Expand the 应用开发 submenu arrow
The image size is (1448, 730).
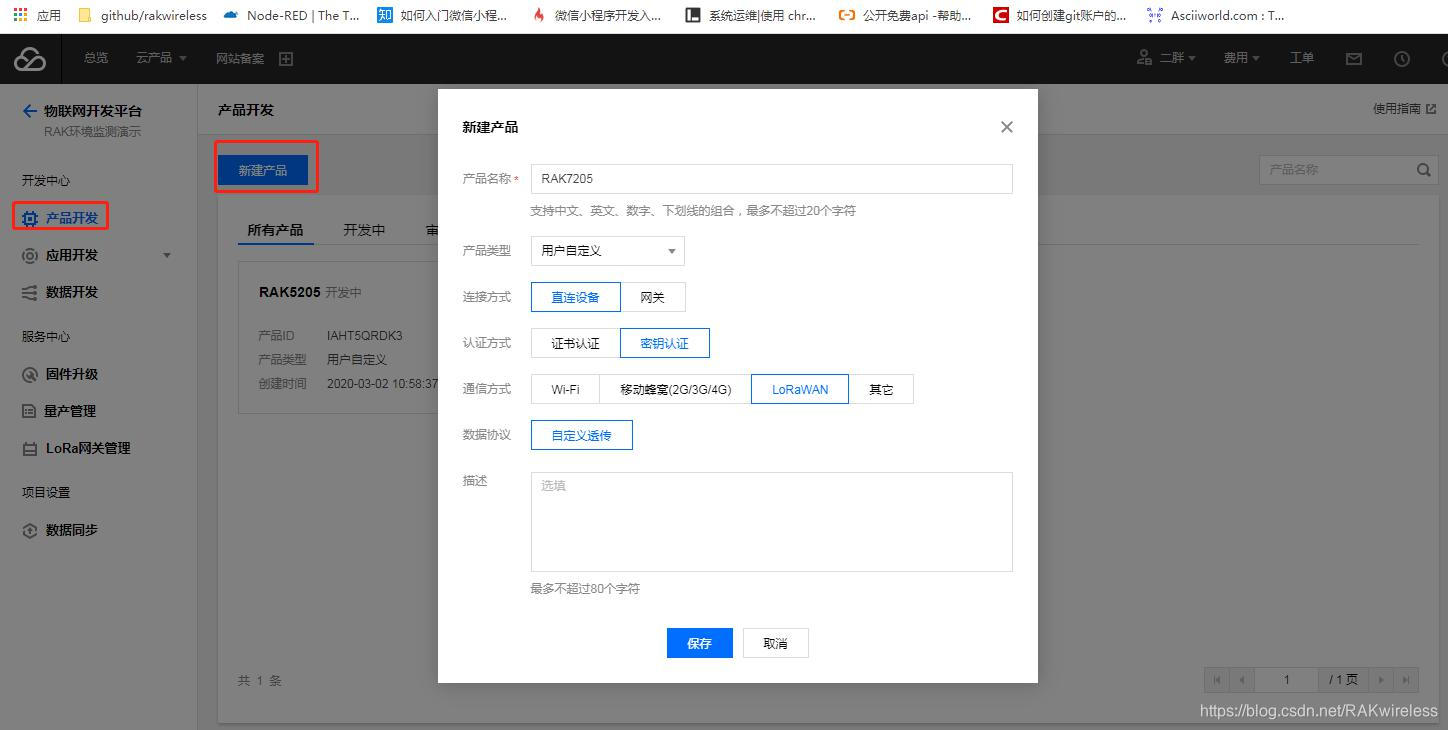(167, 256)
